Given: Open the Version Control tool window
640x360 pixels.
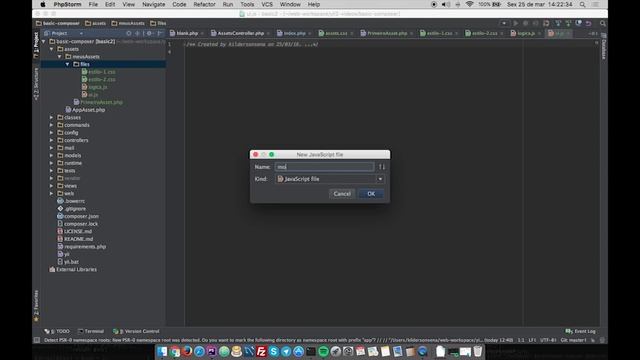Looking at the screenshot, I should pos(136,331).
